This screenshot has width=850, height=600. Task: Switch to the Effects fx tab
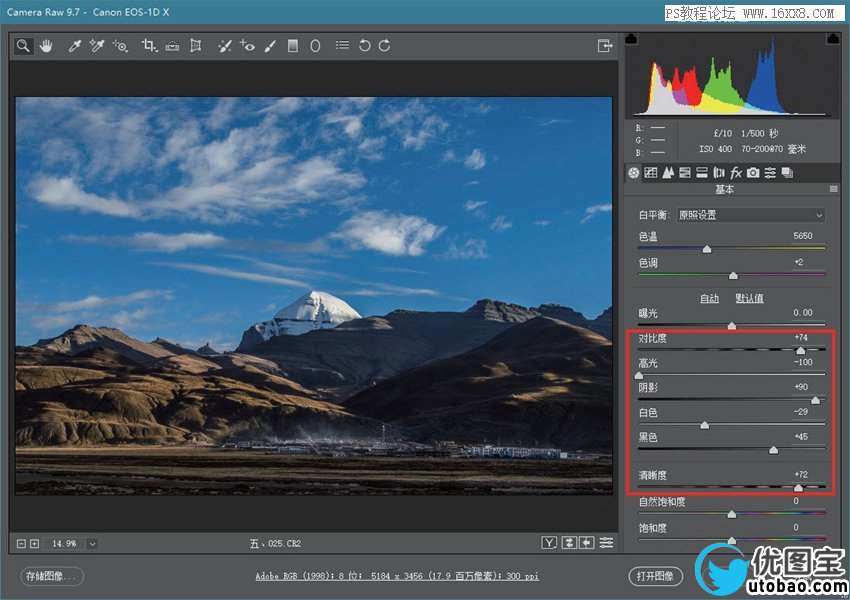click(x=736, y=173)
